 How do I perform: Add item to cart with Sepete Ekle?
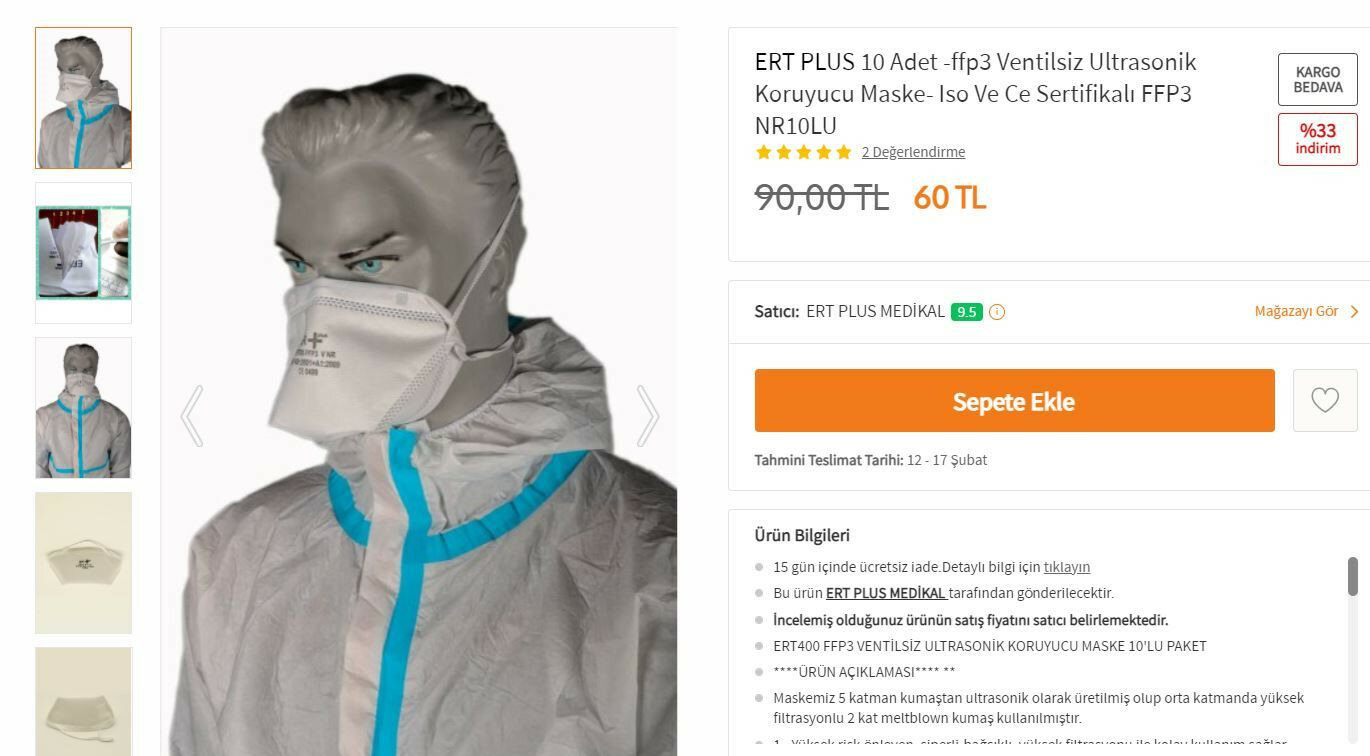(1014, 401)
